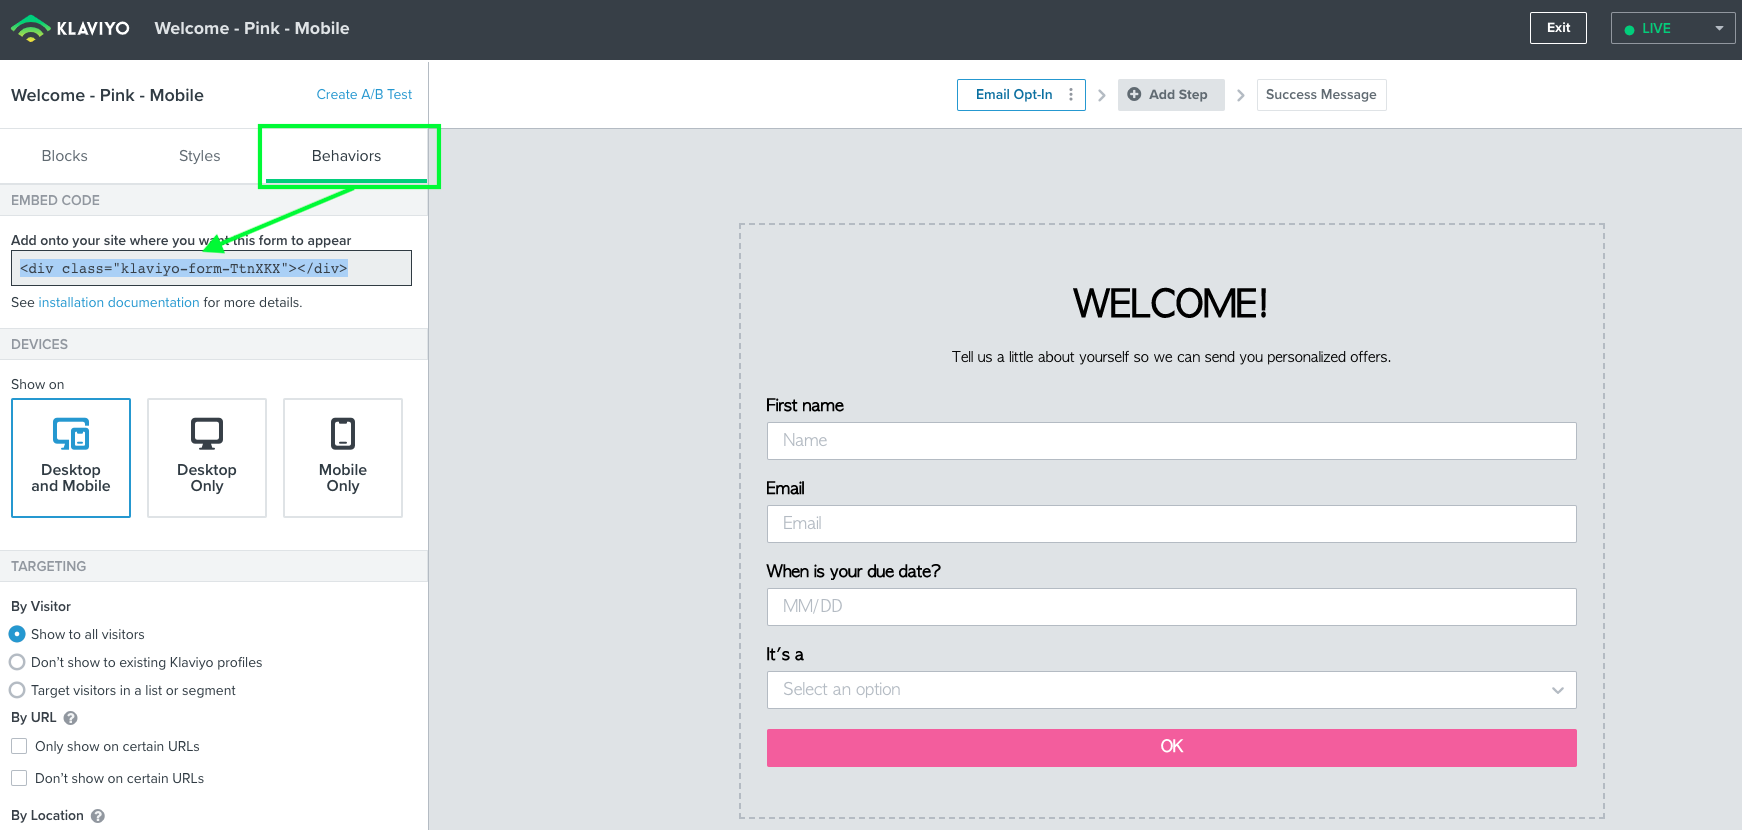1742x830 pixels.
Task: Open Email Opt-In step options kebab
Action: tap(1071, 95)
